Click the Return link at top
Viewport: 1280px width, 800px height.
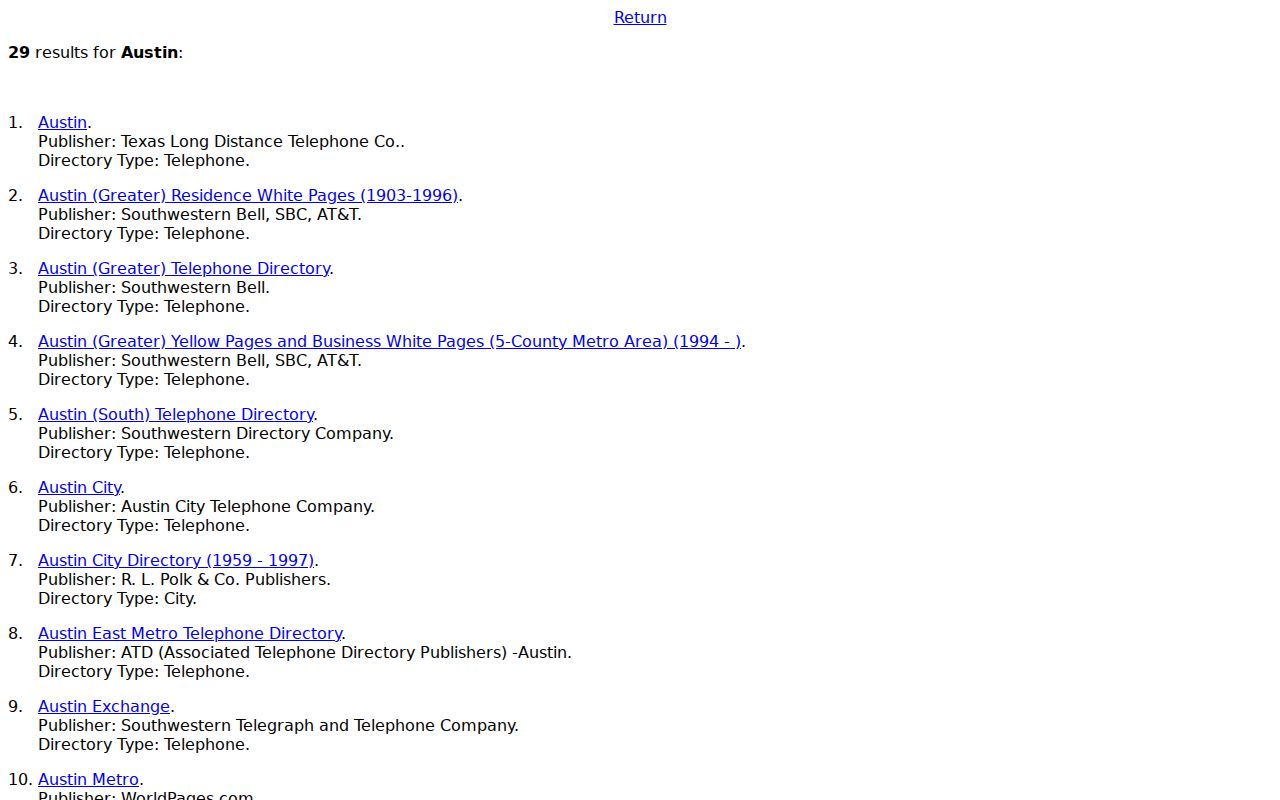(640, 17)
